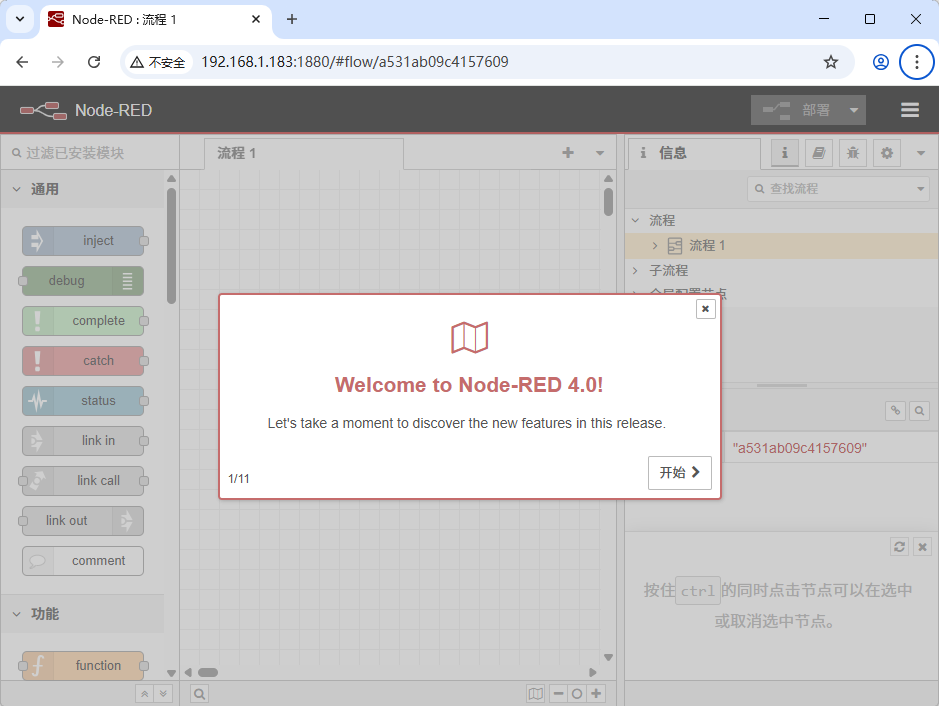The width and height of the screenshot is (939, 706).
Task: Open the info sidebar tab
Action: tap(784, 153)
